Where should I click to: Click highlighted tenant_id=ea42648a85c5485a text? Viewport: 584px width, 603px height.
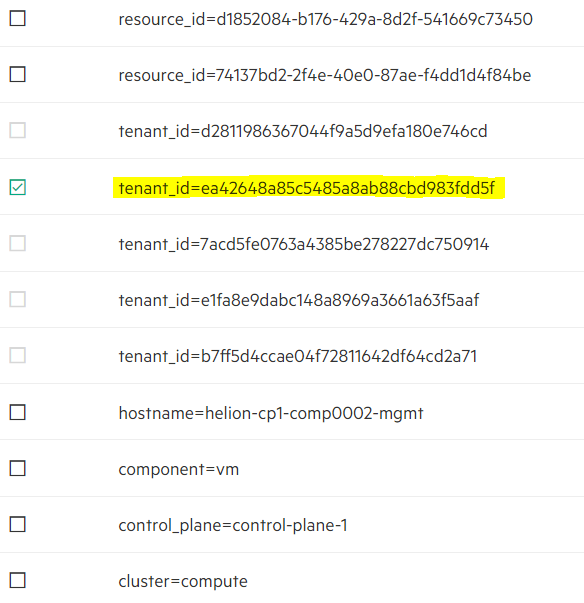pos(307,188)
